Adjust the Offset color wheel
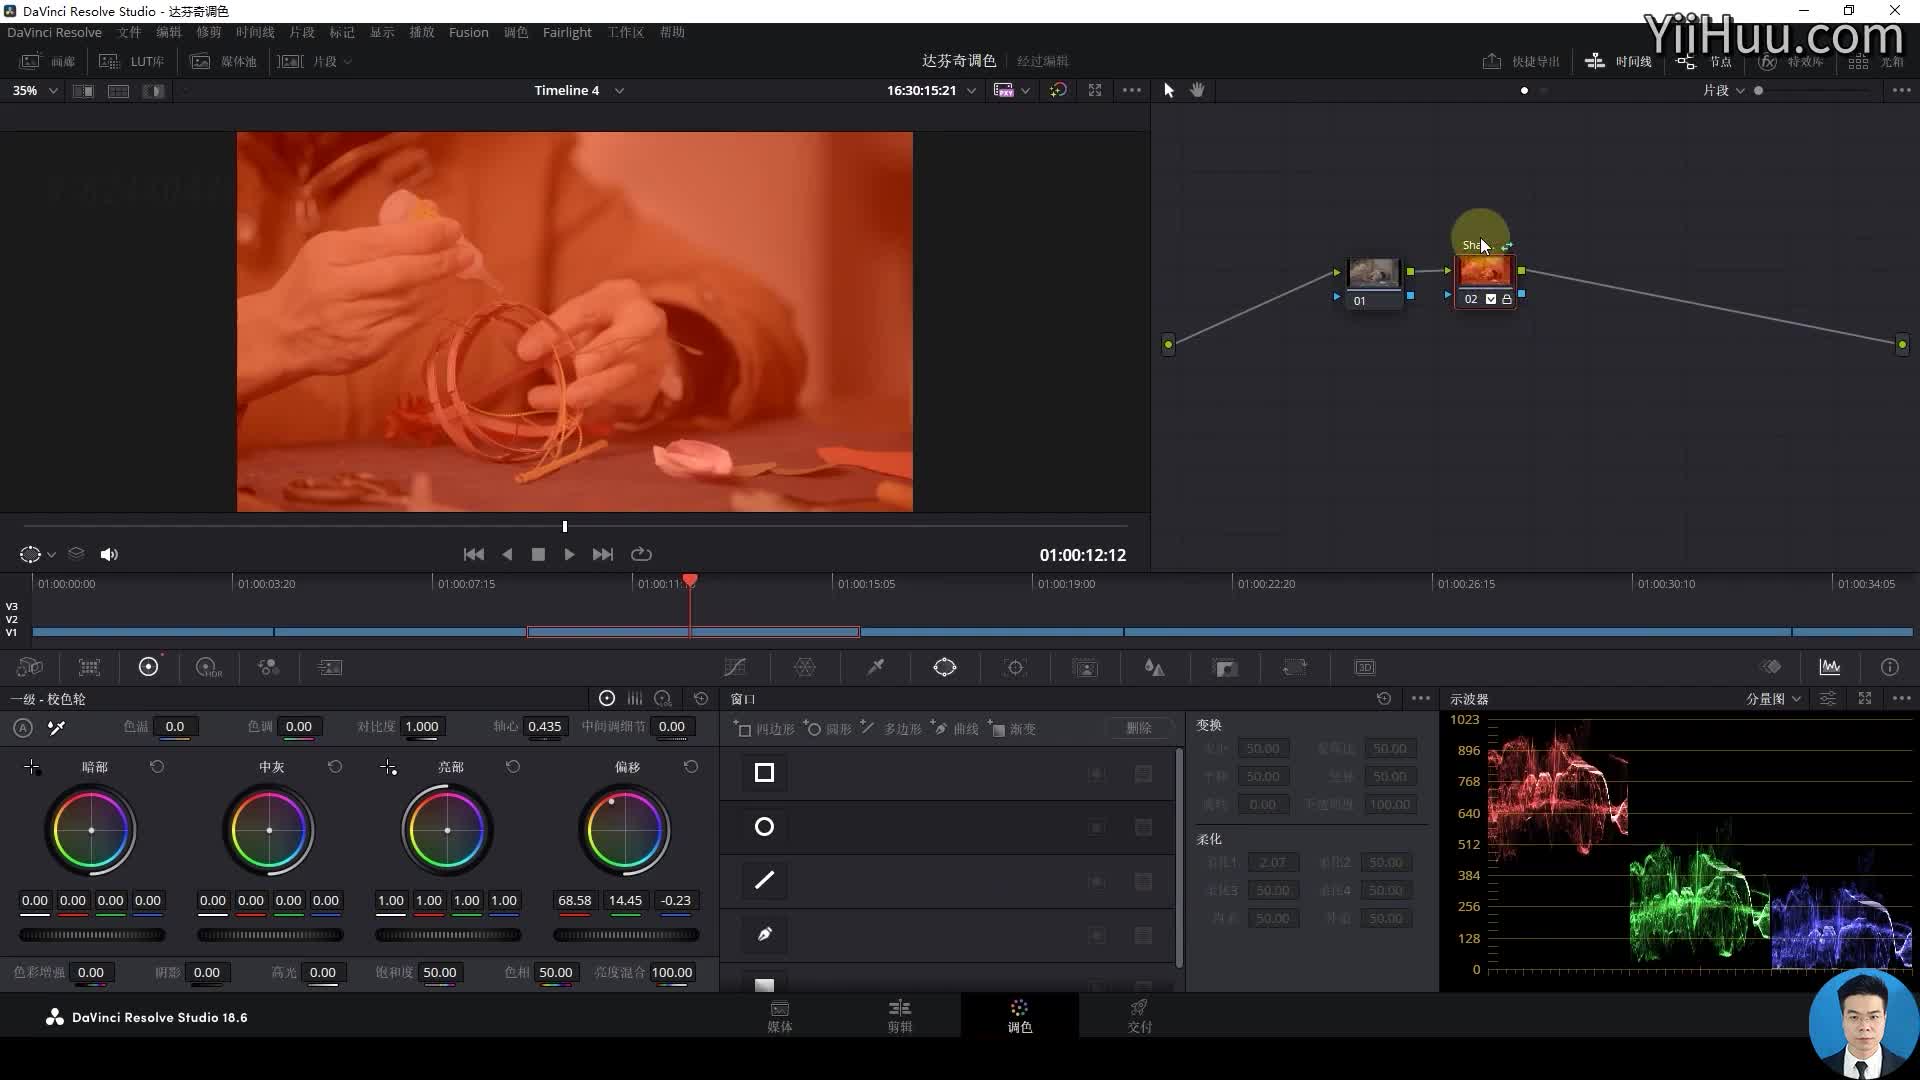The height and width of the screenshot is (1080, 1920). coord(625,830)
